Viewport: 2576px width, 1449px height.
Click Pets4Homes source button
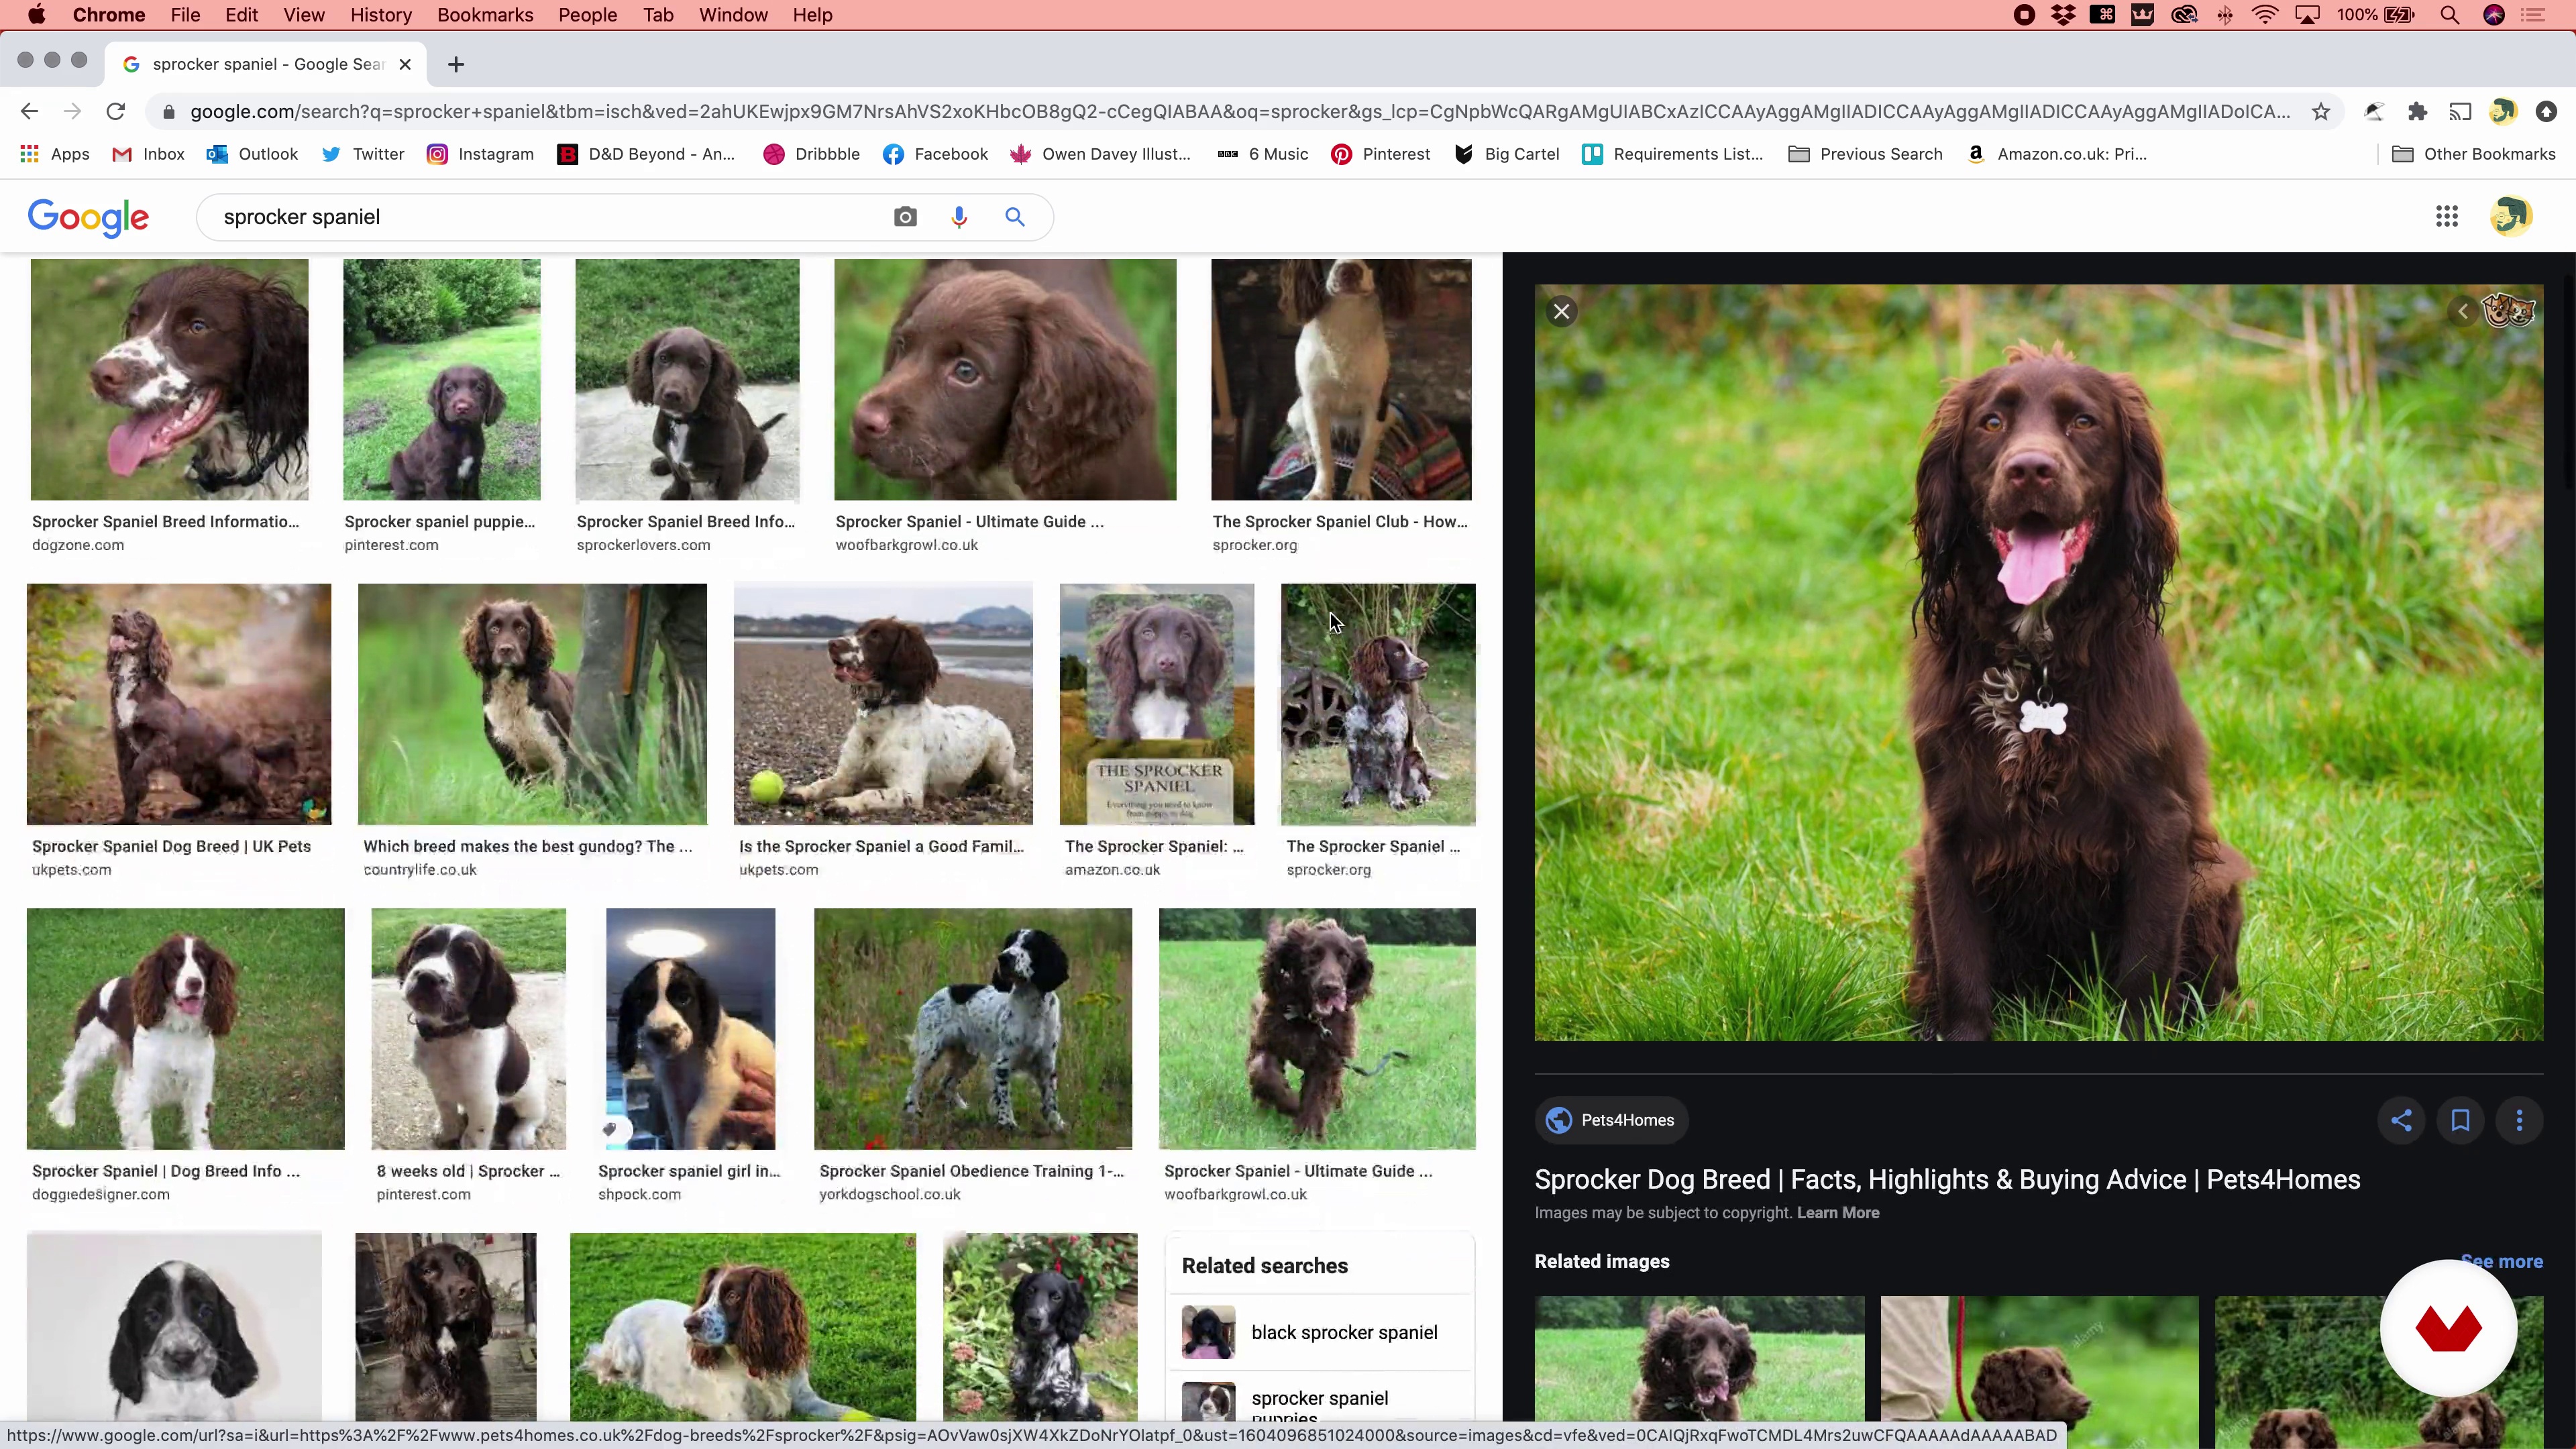(x=1611, y=1120)
